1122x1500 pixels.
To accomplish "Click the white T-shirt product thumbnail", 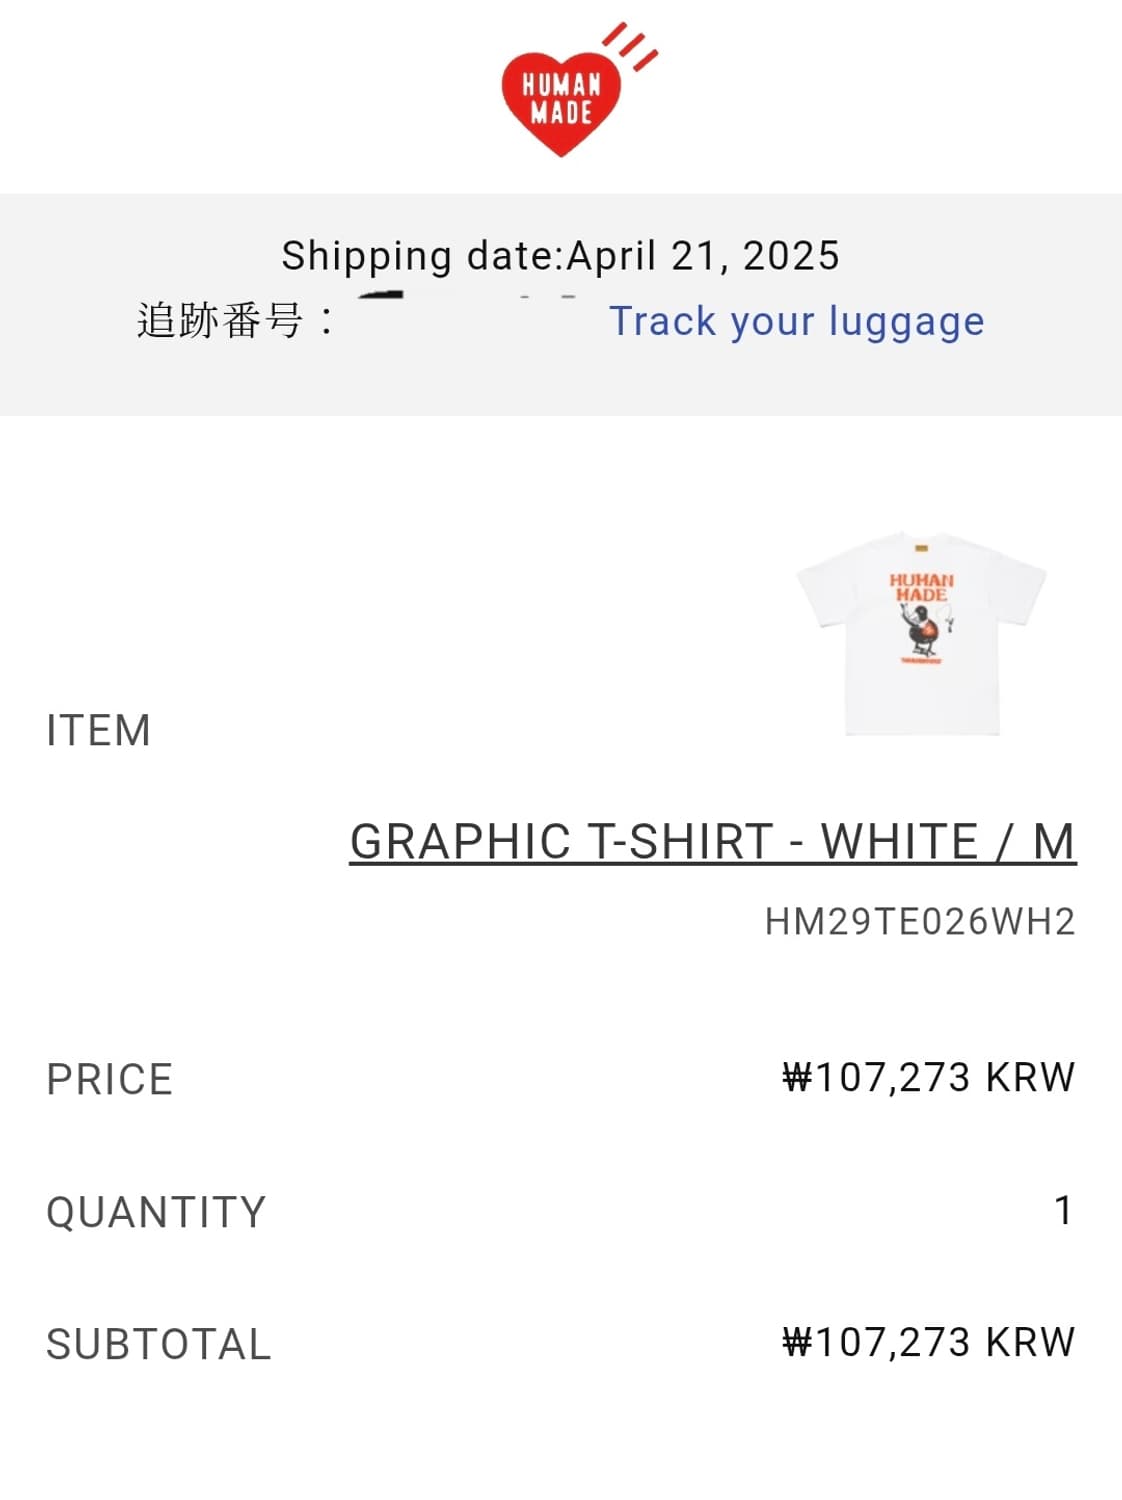I will (x=921, y=634).
